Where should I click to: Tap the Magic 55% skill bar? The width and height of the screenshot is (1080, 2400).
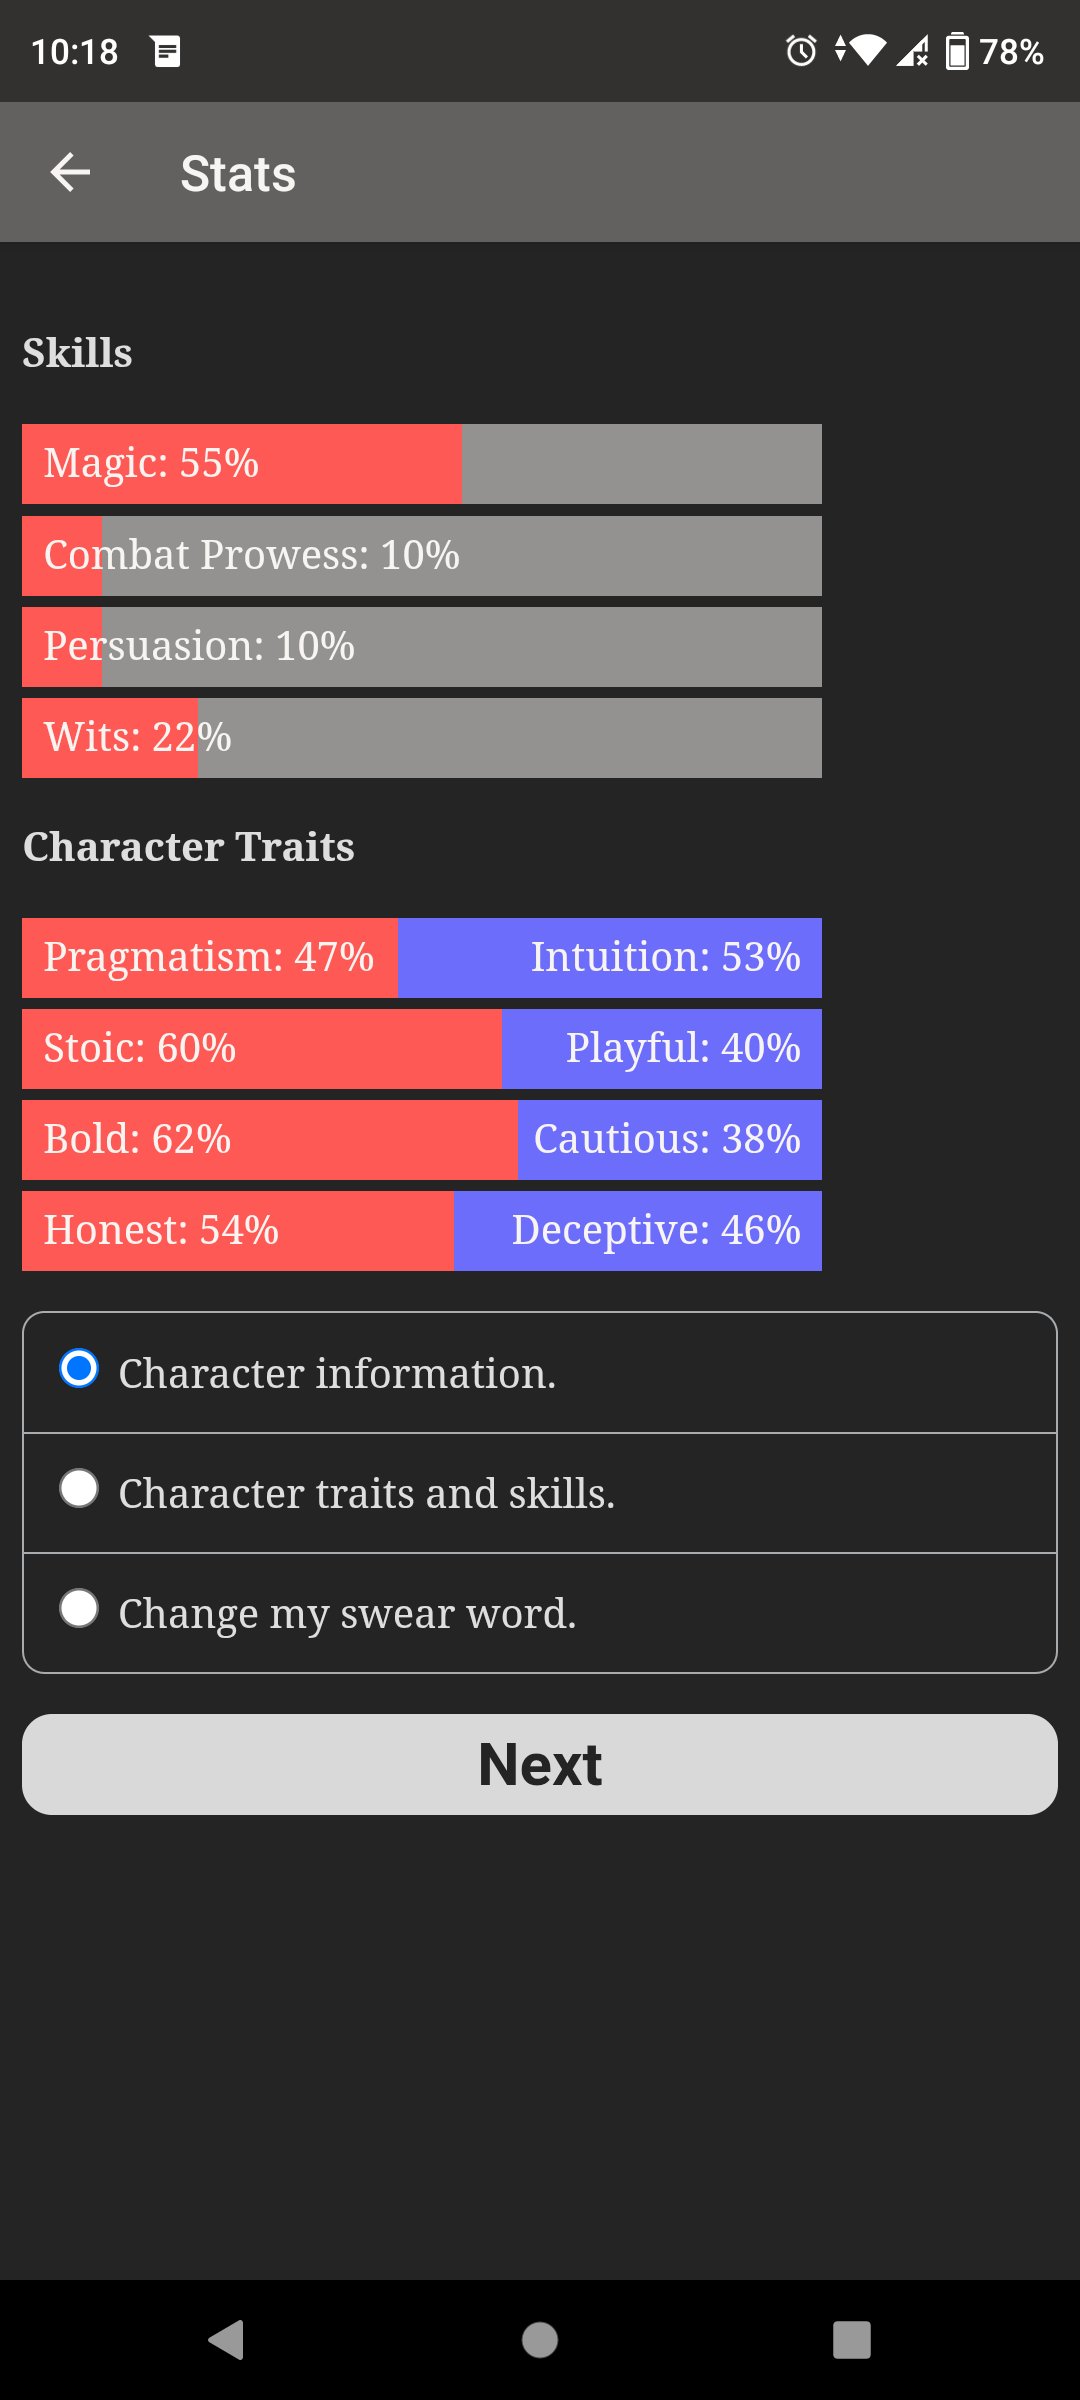422,464
